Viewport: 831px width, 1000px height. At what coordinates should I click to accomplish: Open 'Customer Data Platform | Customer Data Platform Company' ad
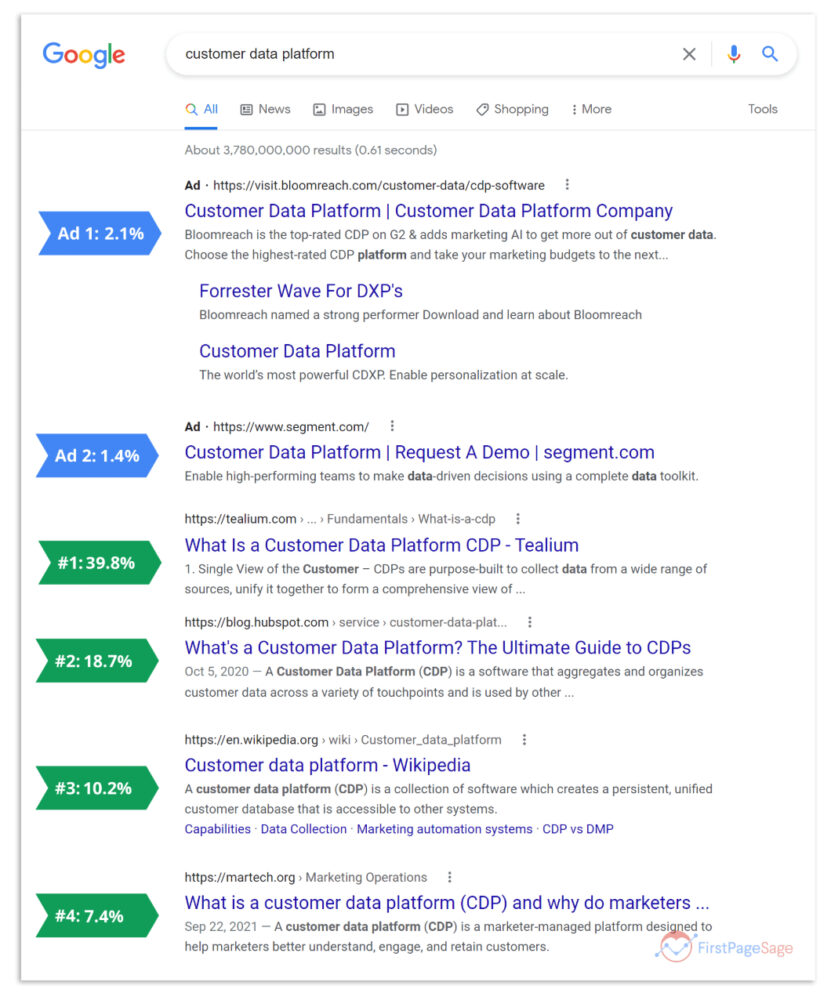(429, 211)
